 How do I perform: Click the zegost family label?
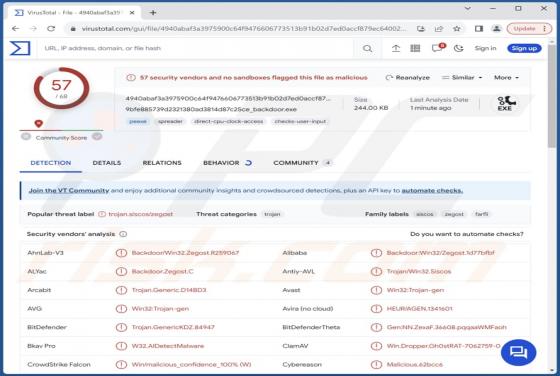pos(454,214)
